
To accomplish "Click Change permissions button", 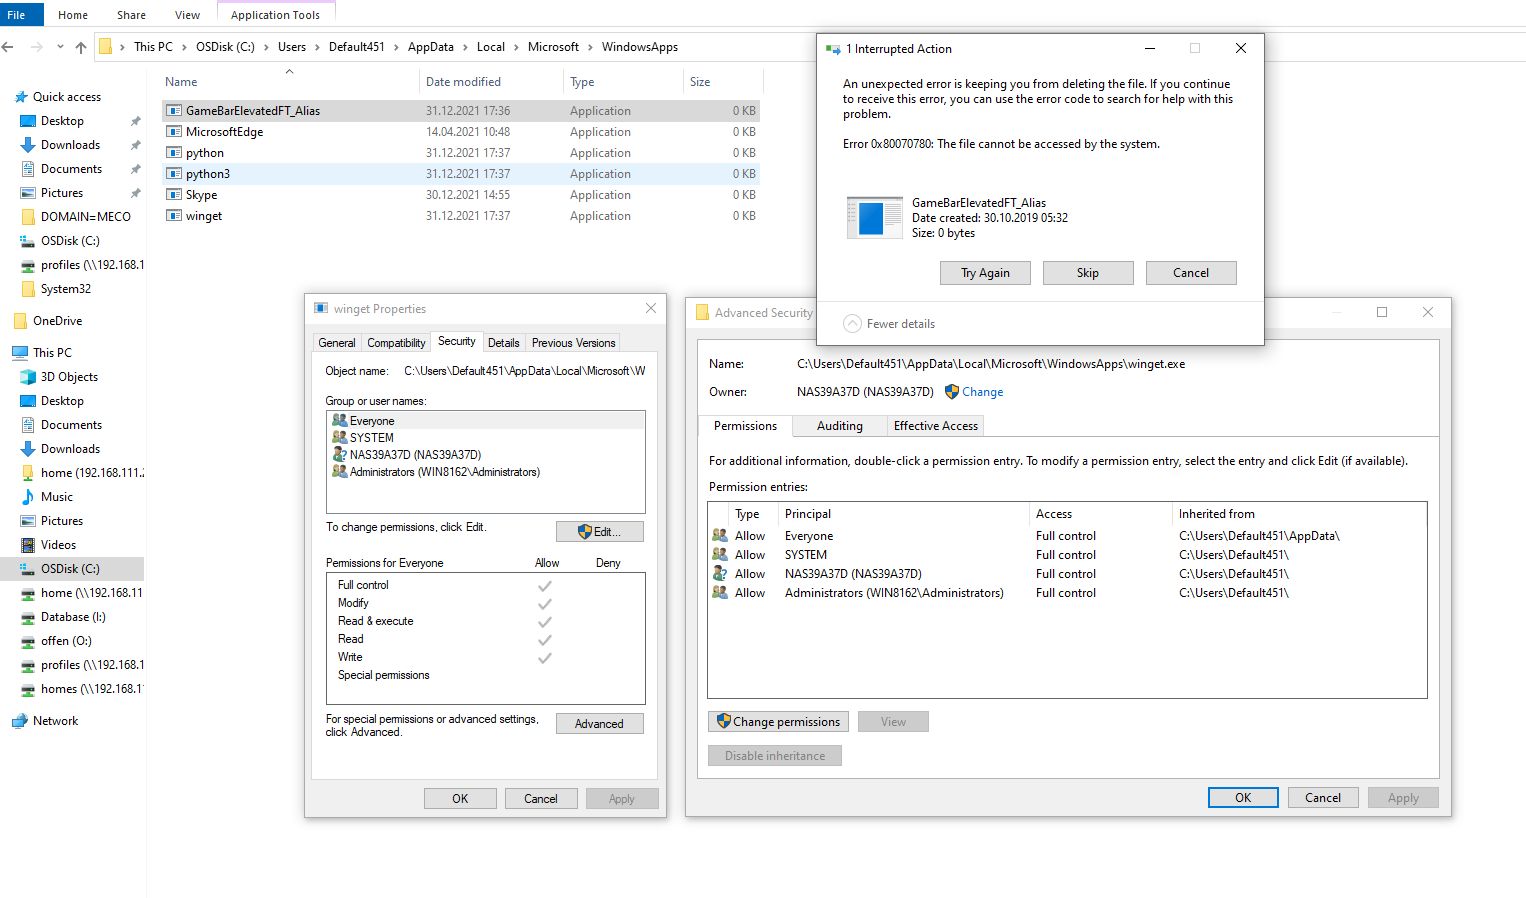I will coord(779,722).
